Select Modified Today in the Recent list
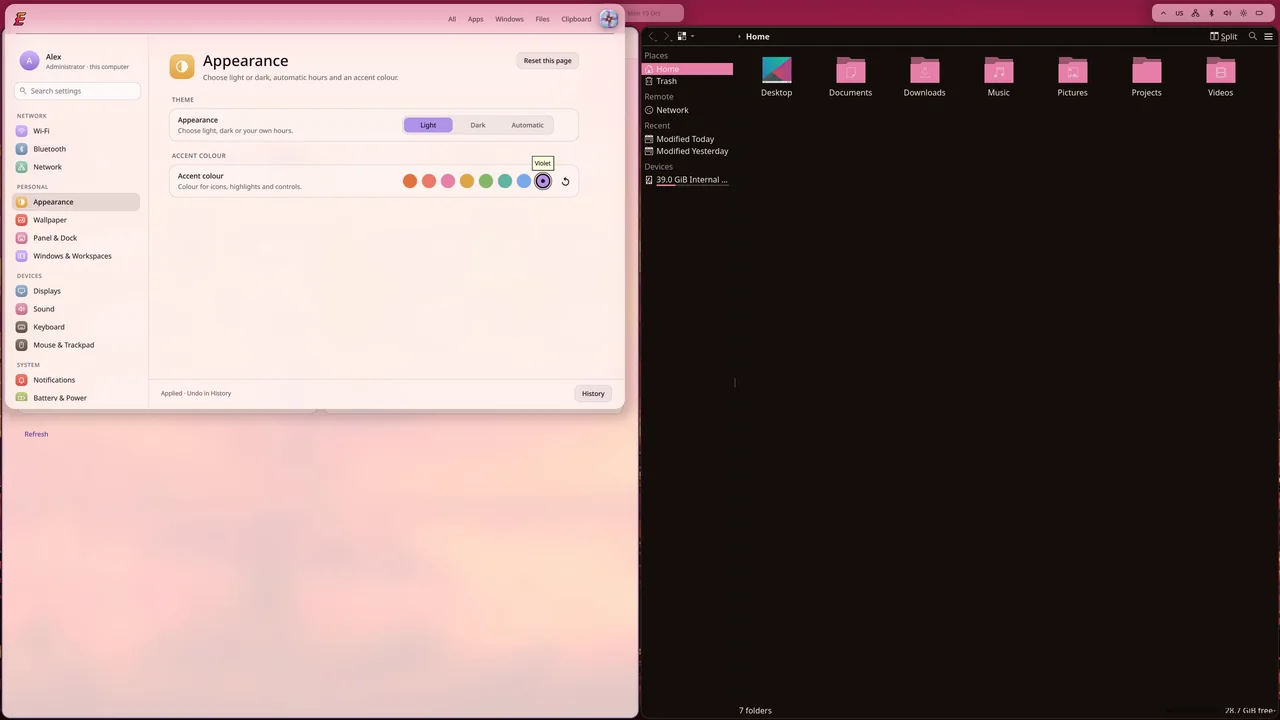Image resolution: width=1280 pixels, height=720 pixels. [687, 139]
